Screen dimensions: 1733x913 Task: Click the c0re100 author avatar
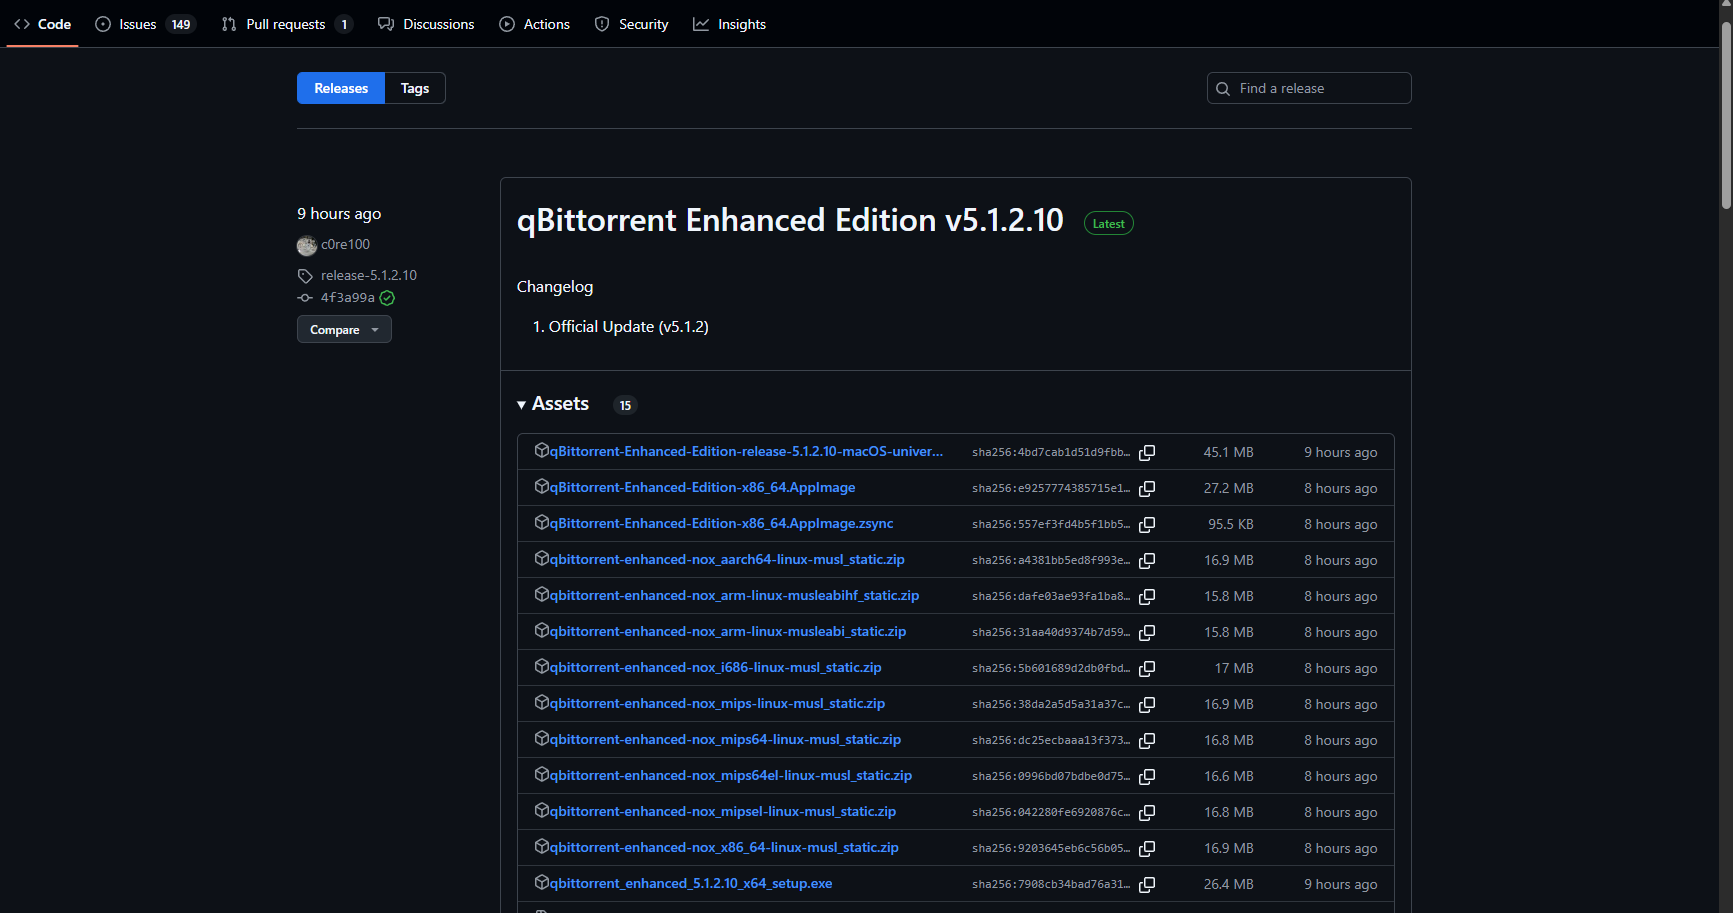(307, 245)
